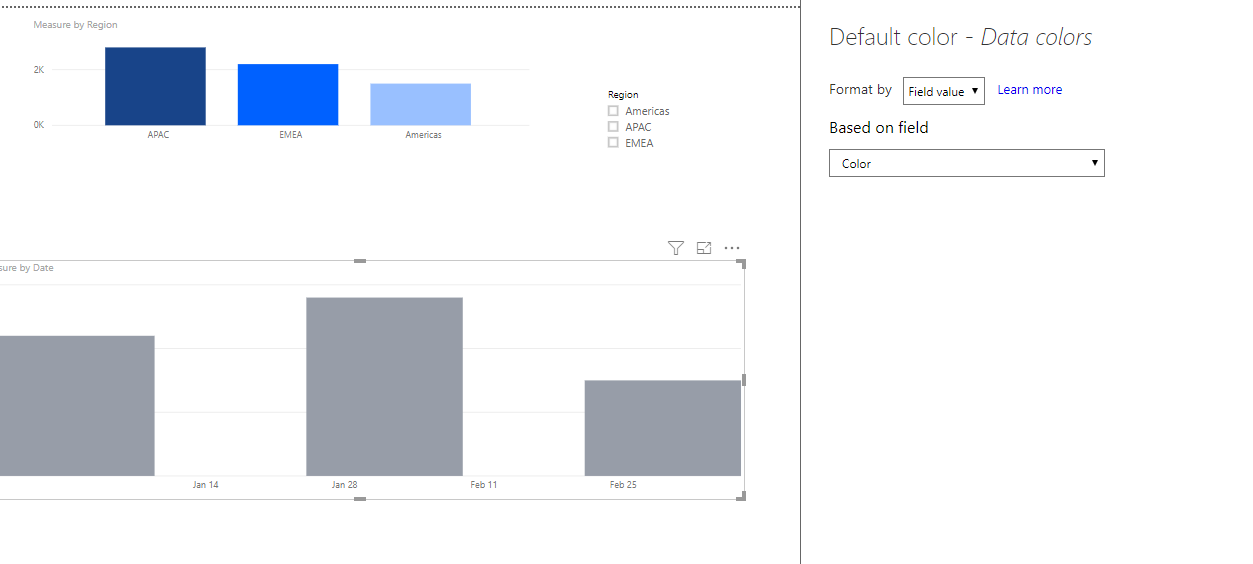Image resolution: width=1253 pixels, height=564 pixels.
Task: Click the Measure by Region chart title
Action: pos(75,25)
